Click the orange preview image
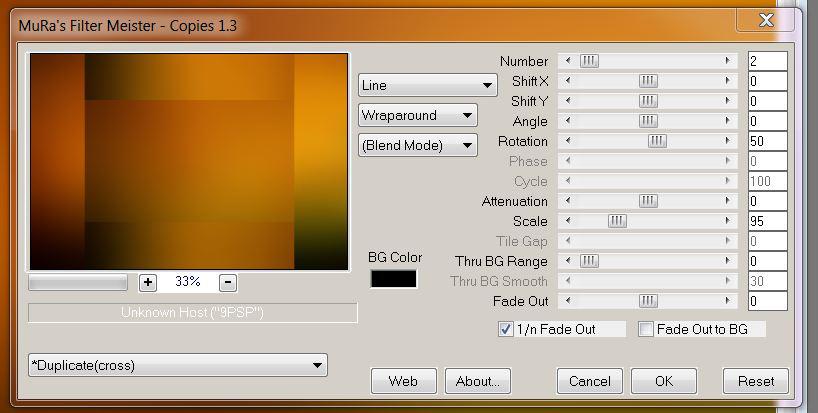 (x=189, y=162)
